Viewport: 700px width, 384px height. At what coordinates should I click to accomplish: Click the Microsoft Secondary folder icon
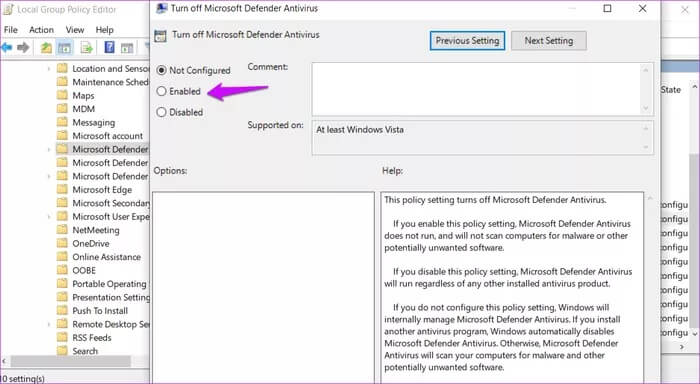coord(62,203)
